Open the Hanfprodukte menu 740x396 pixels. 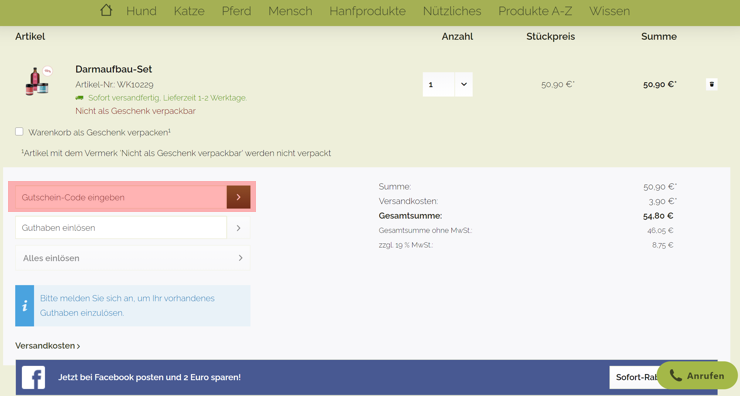point(368,11)
